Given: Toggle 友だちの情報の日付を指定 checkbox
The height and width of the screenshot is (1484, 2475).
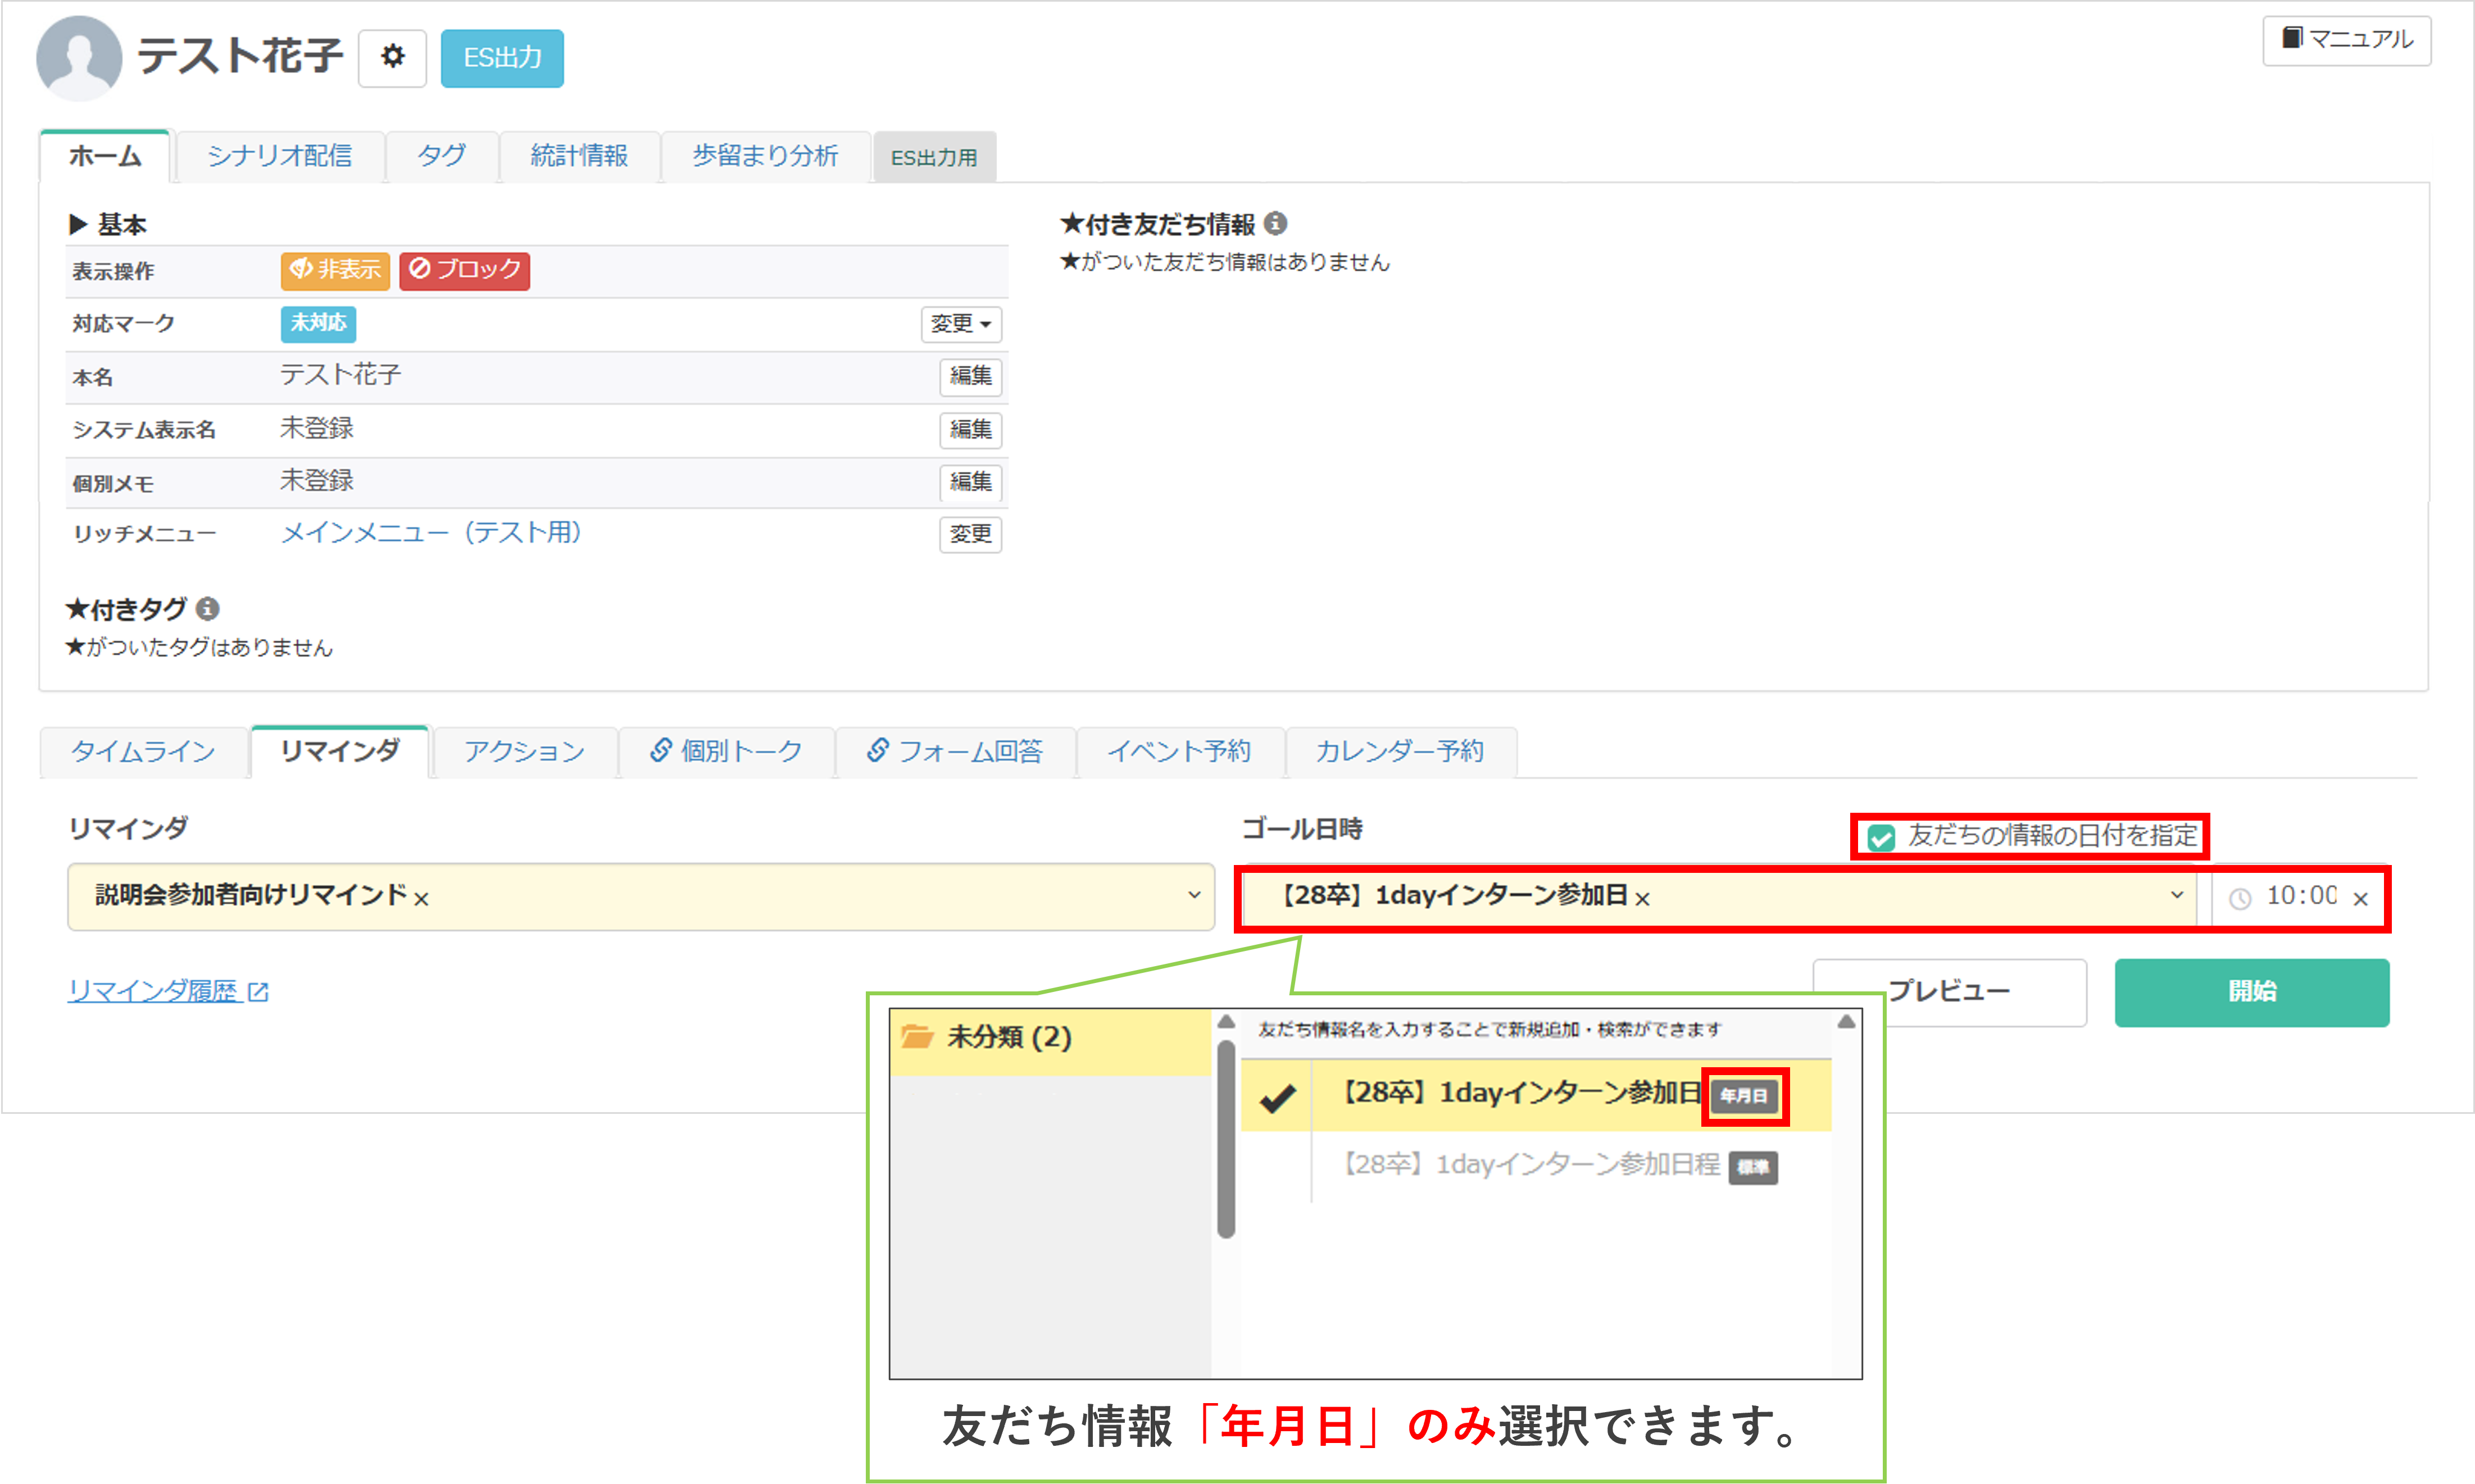Looking at the screenshot, I should (1881, 837).
